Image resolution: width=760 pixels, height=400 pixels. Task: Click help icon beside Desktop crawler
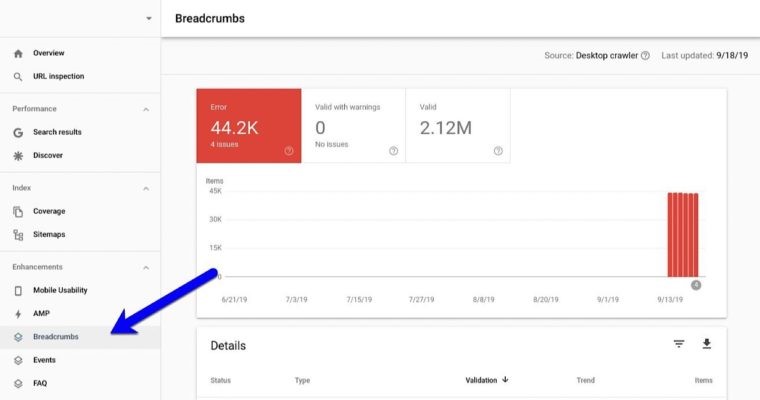point(645,56)
